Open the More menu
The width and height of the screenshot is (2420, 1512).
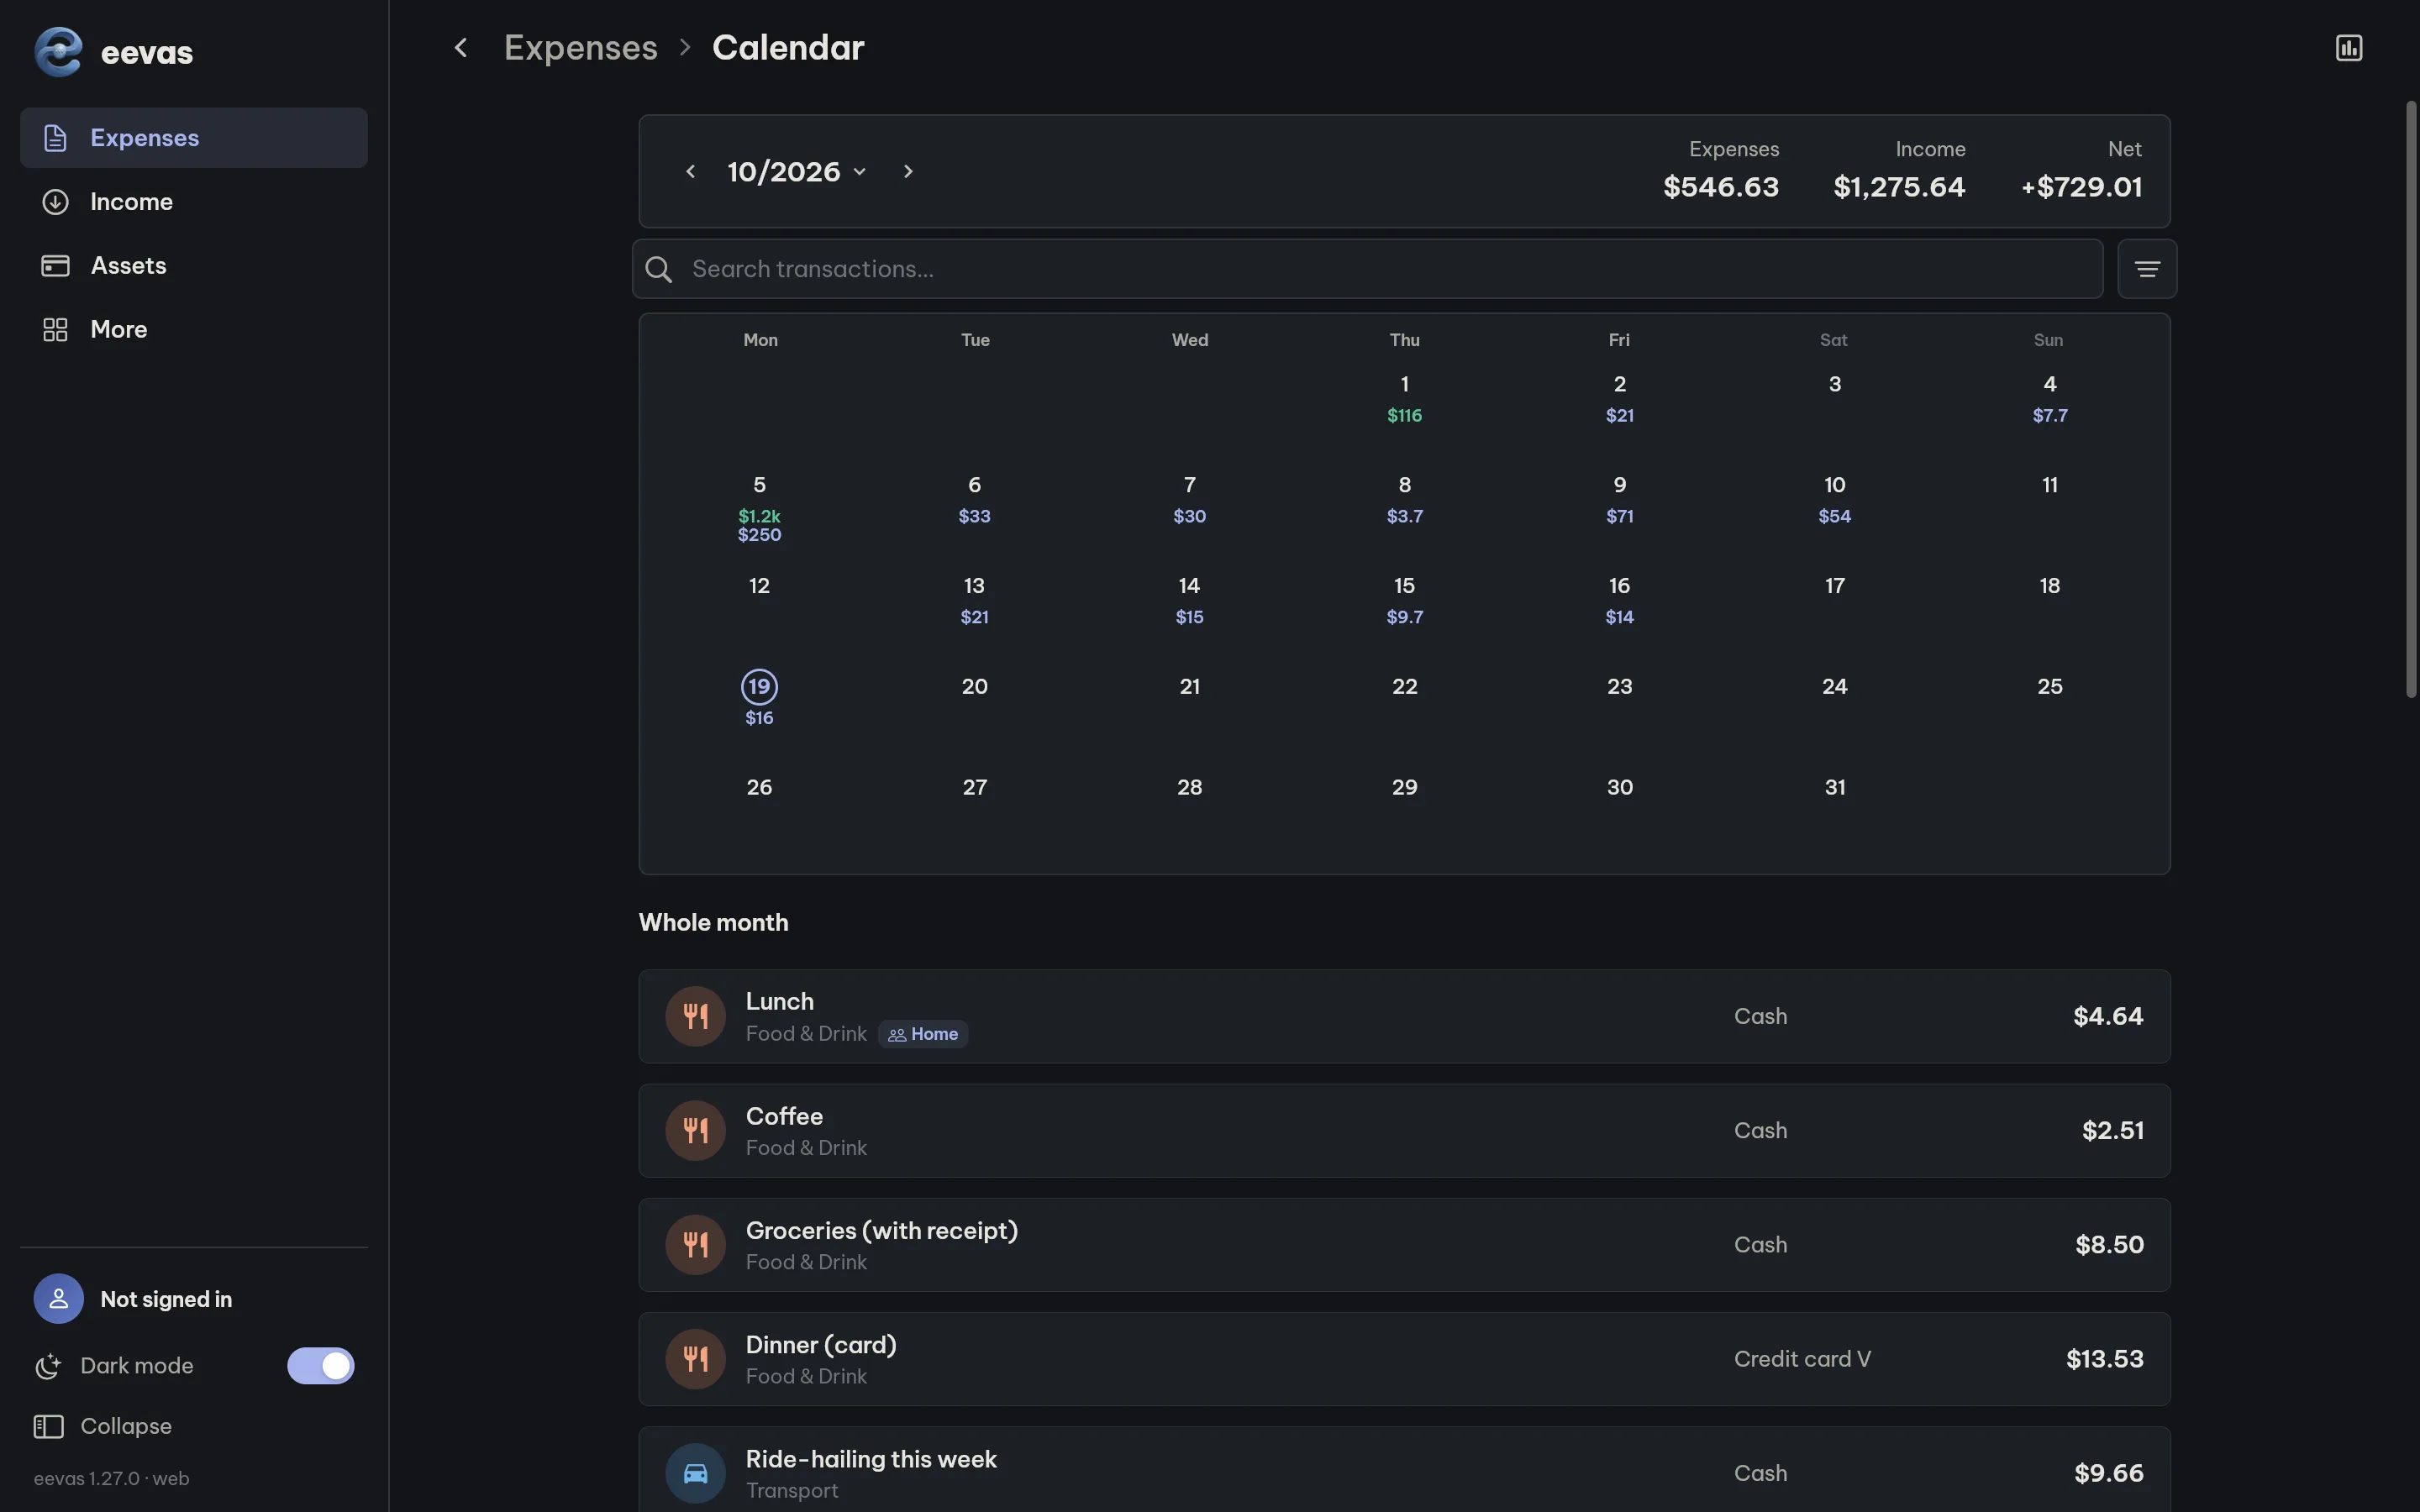[x=194, y=329]
